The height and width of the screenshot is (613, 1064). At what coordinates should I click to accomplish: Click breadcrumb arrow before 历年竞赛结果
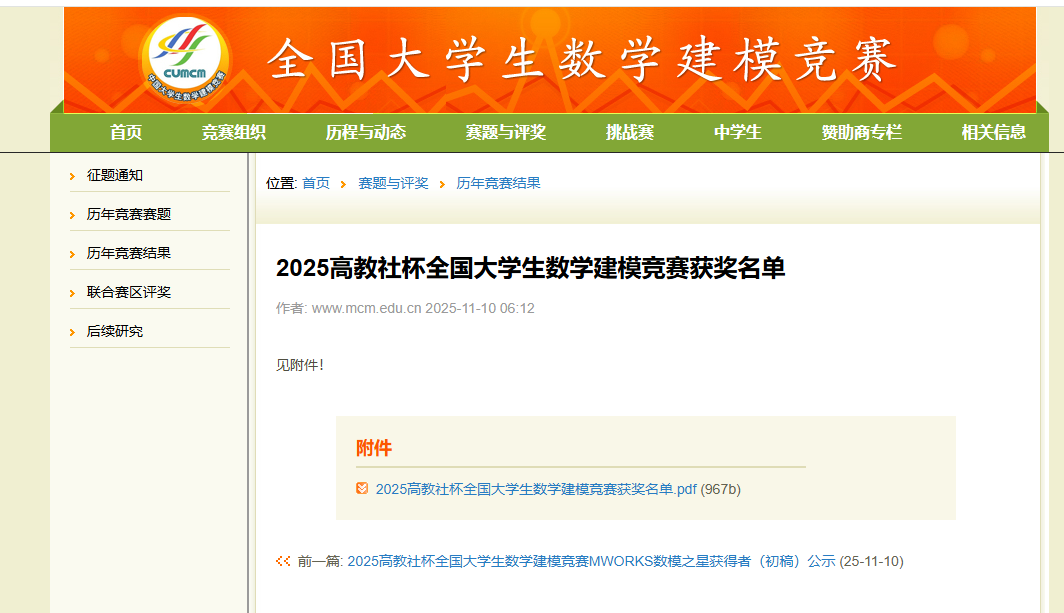(x=442, y=184)
